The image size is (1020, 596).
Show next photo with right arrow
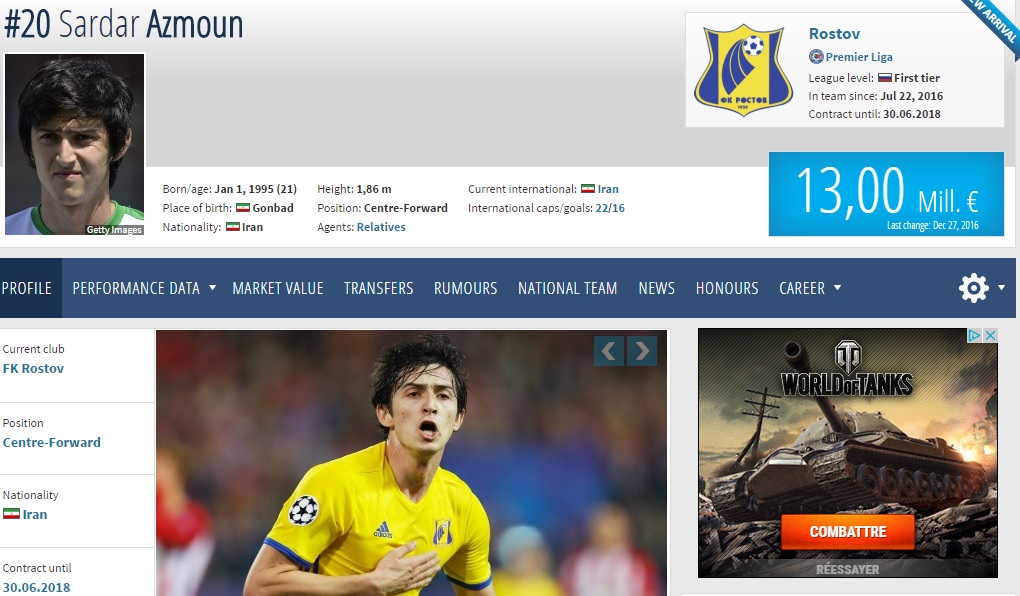(642, 350)
